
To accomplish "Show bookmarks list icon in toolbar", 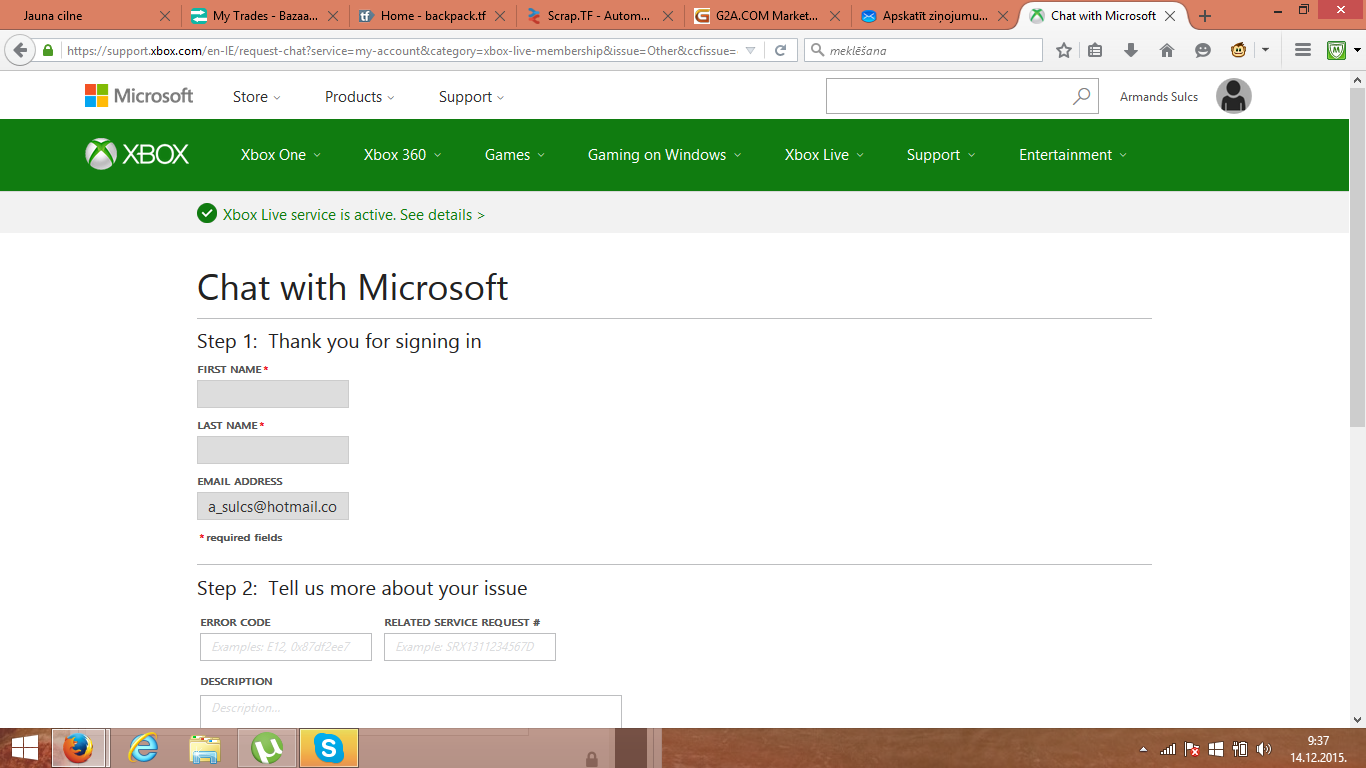I will coord(1095,50).
